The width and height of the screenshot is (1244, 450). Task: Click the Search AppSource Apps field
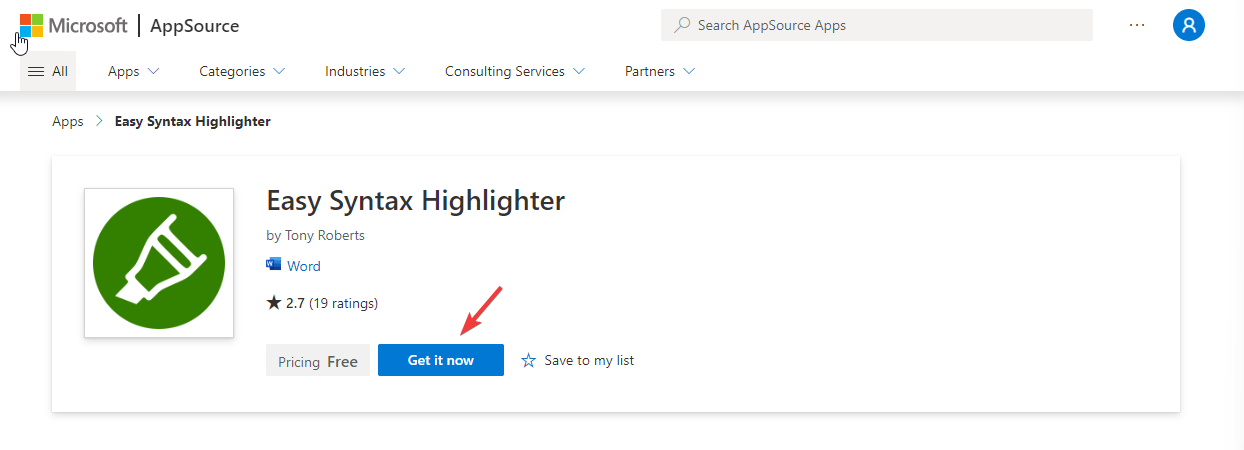[x=877, y=25]
